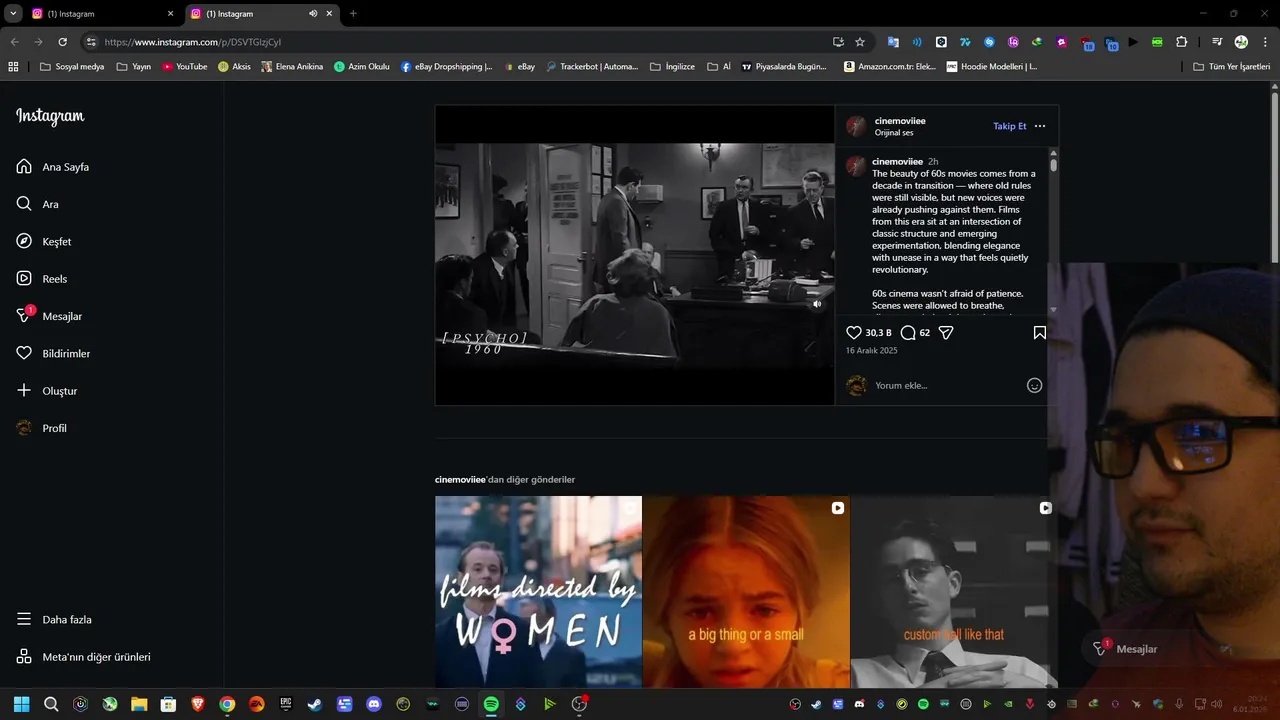Launch Steam from the taskbar
This screenshot has width=1280, height=720.
pyautogui.click(x=315, y=704)
